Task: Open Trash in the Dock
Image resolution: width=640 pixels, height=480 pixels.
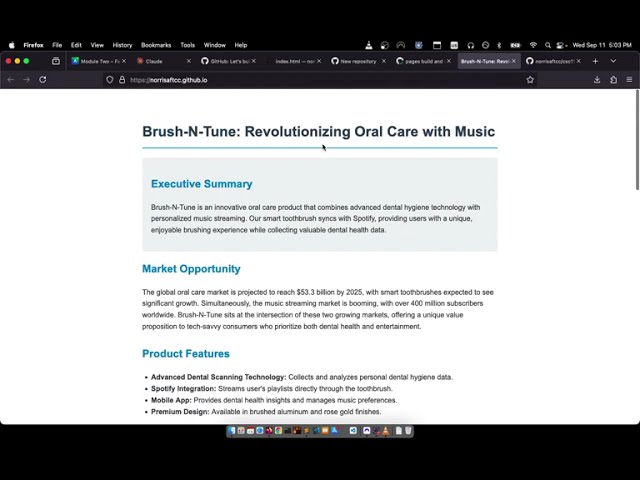Action: point(408,431)
